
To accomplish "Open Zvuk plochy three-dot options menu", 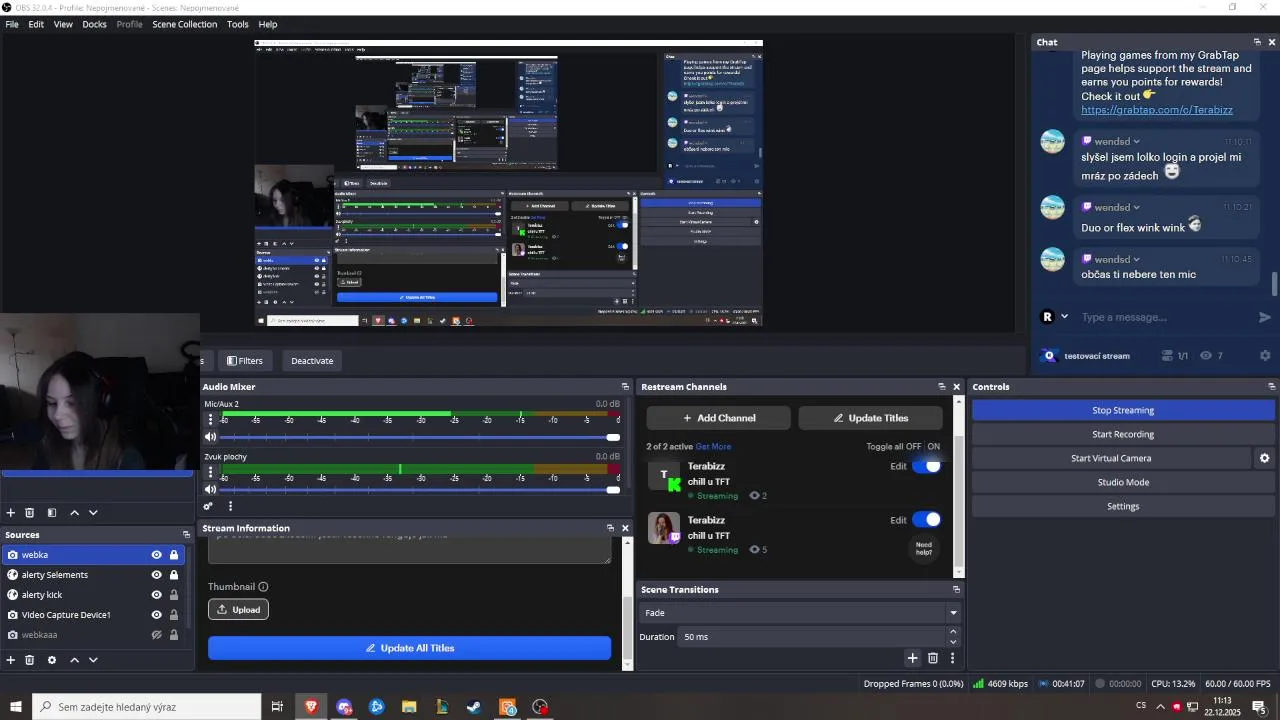I will tap(210, 471).
